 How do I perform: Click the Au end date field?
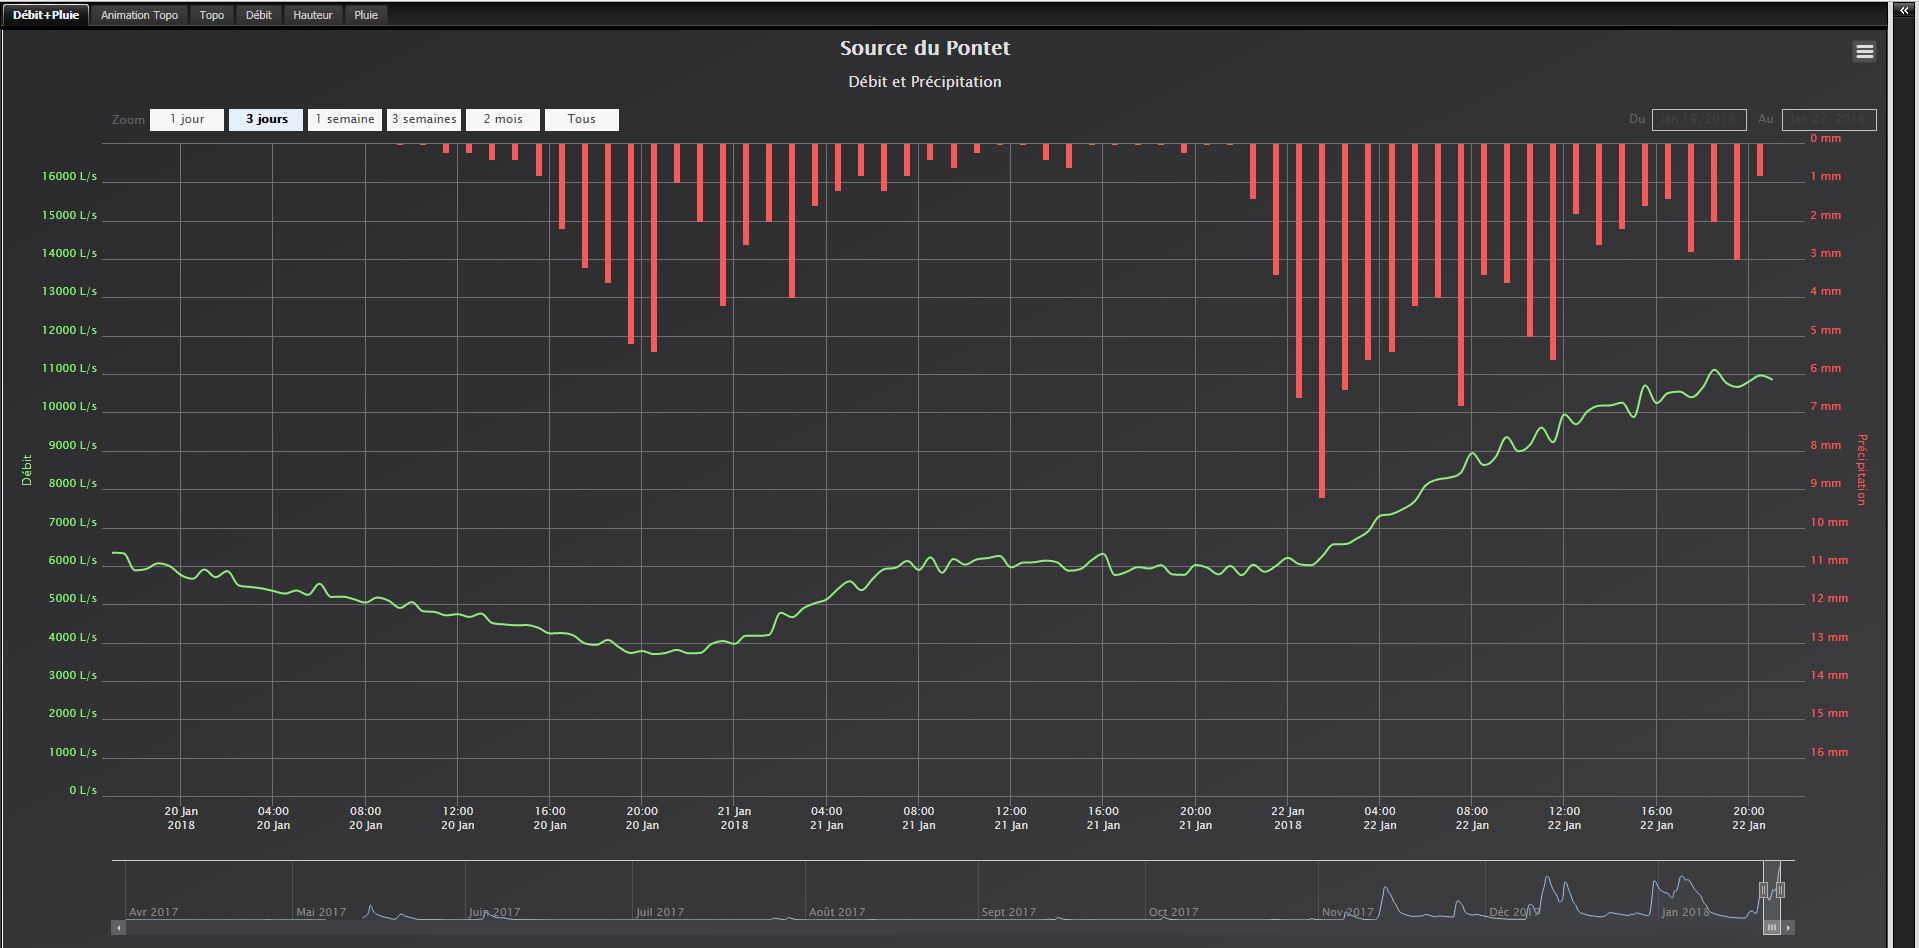(1829, 120)
